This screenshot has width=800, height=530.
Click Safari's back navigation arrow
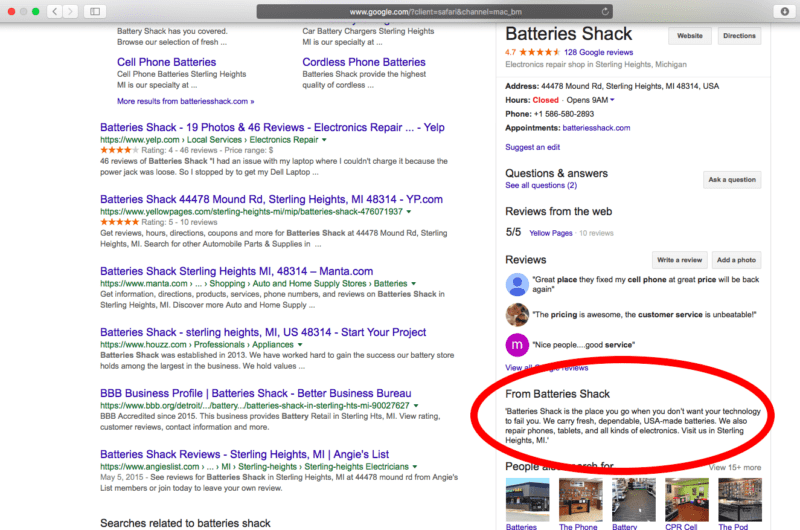pos(53,11)
